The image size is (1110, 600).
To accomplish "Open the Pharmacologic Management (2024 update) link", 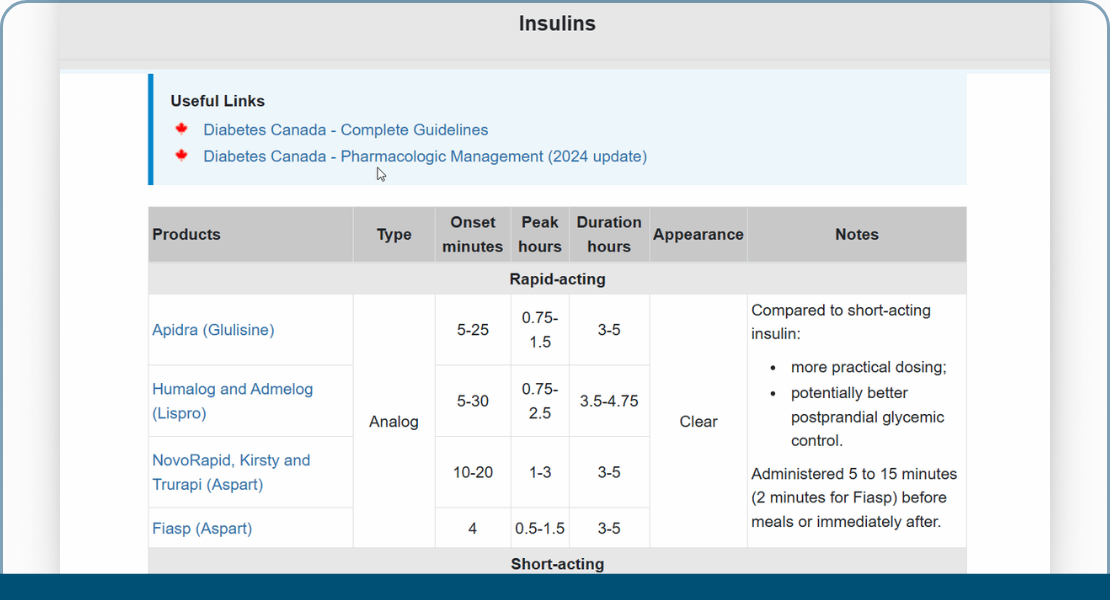I will pos(425,156).
